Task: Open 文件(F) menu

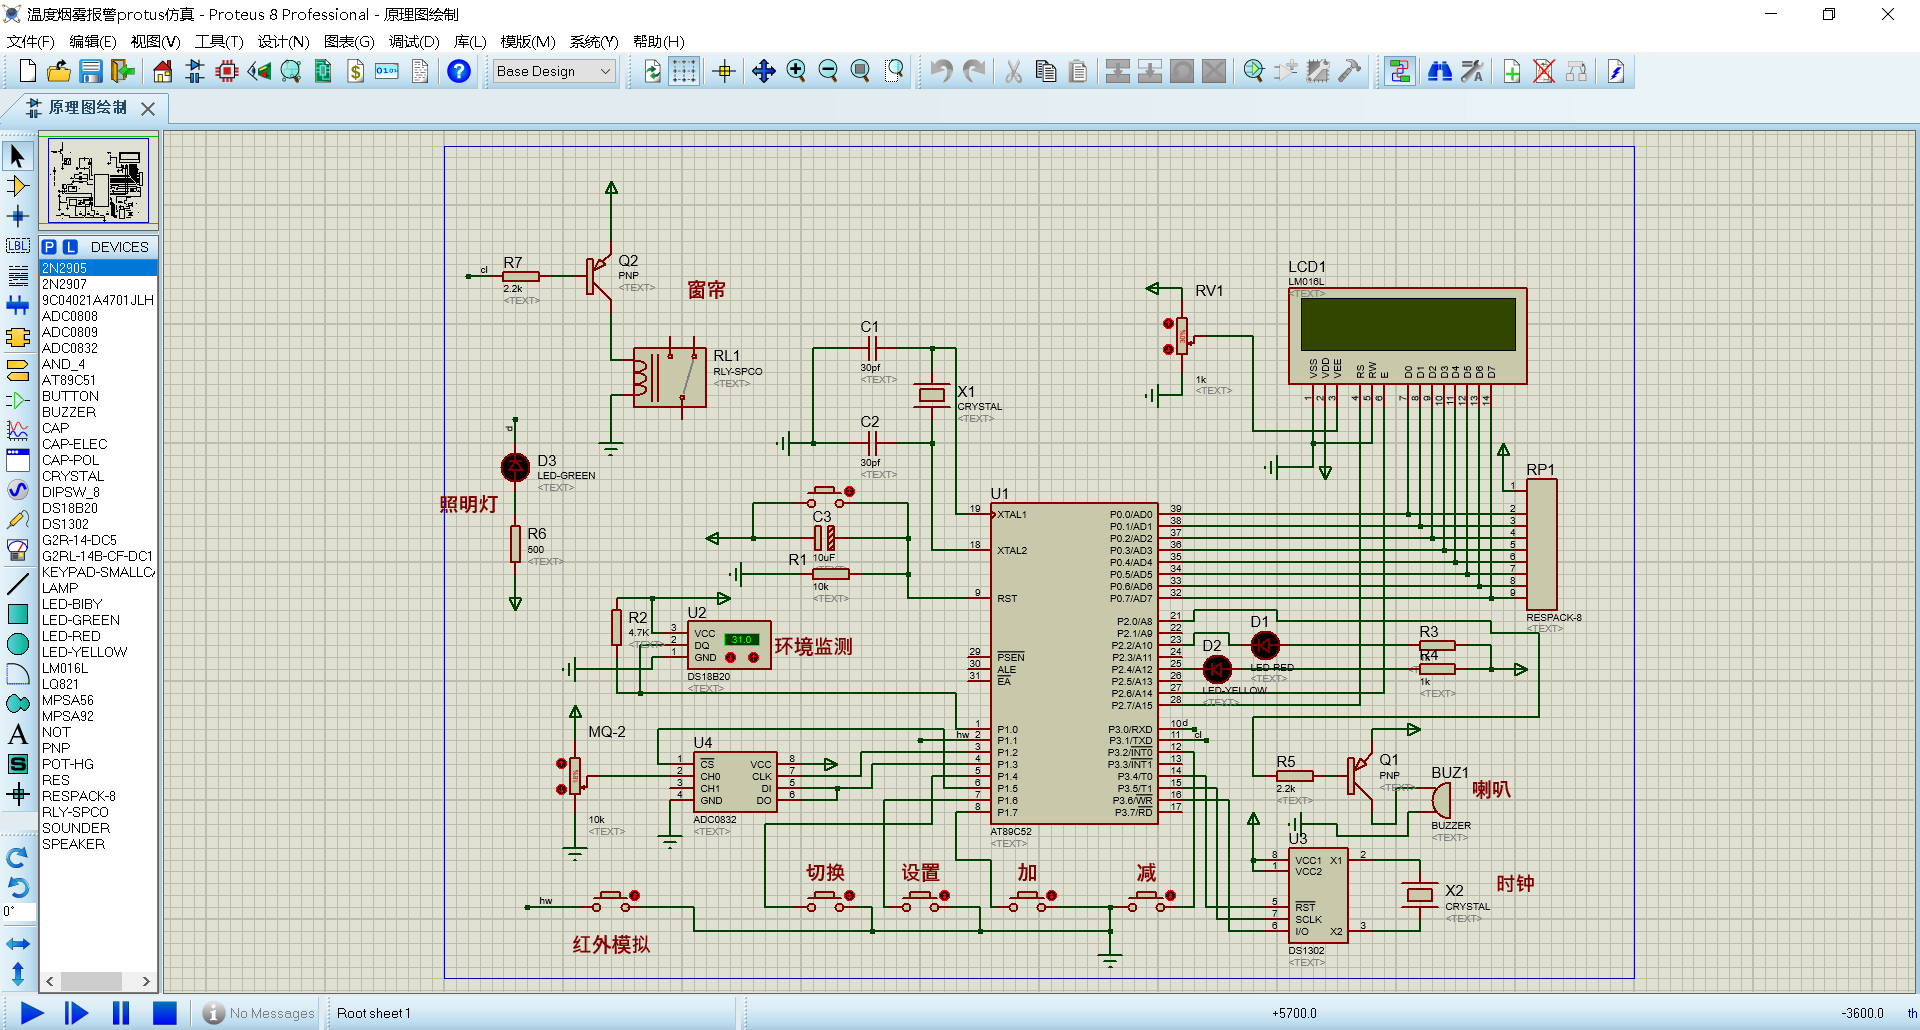Action: (x=31, y=41)
